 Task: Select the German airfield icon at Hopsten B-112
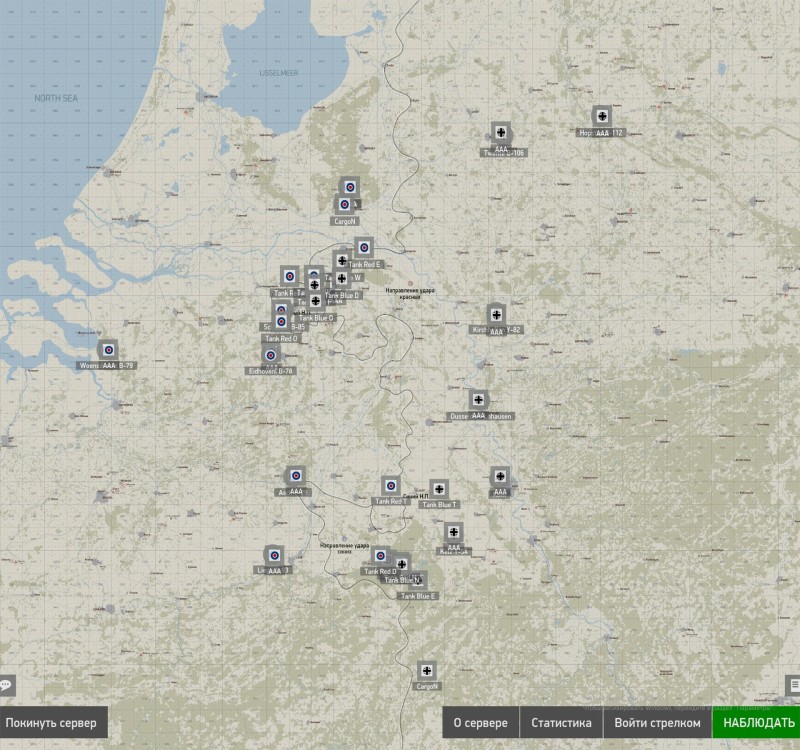(602, 116)
